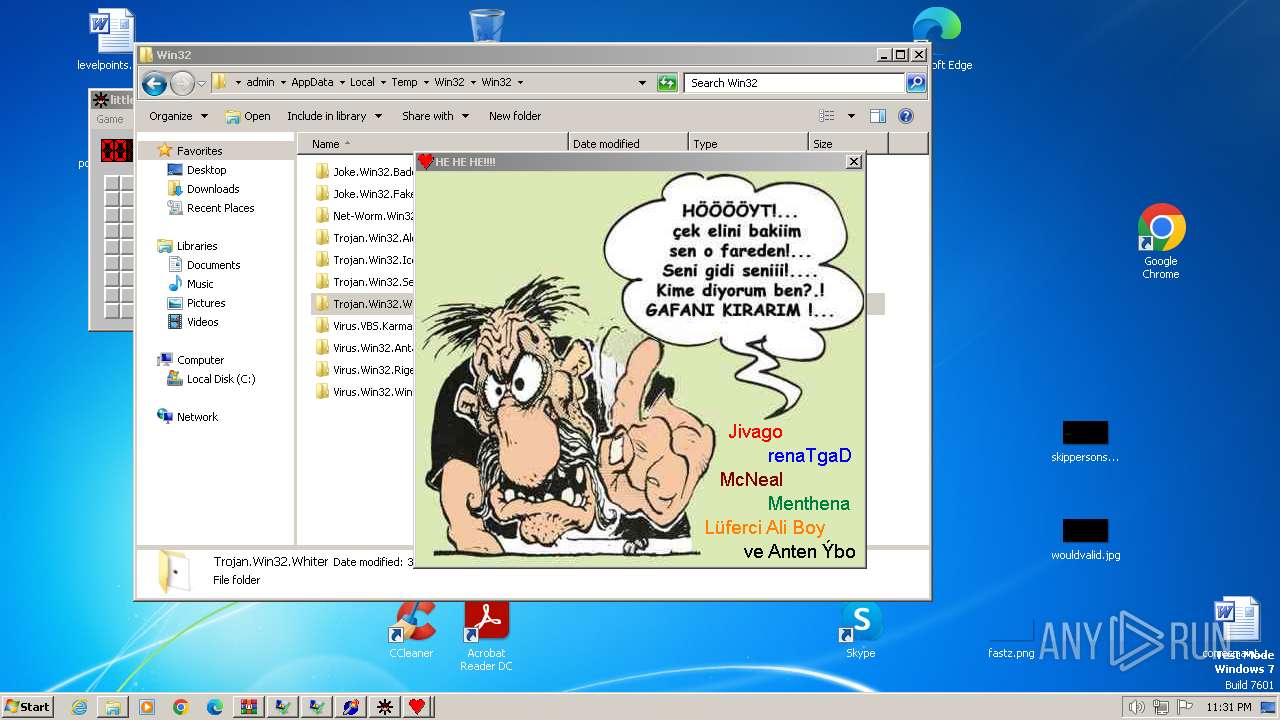Select the Virus.VBS.Karma folder
This screenshot has height=720, width=1280.
364,326
